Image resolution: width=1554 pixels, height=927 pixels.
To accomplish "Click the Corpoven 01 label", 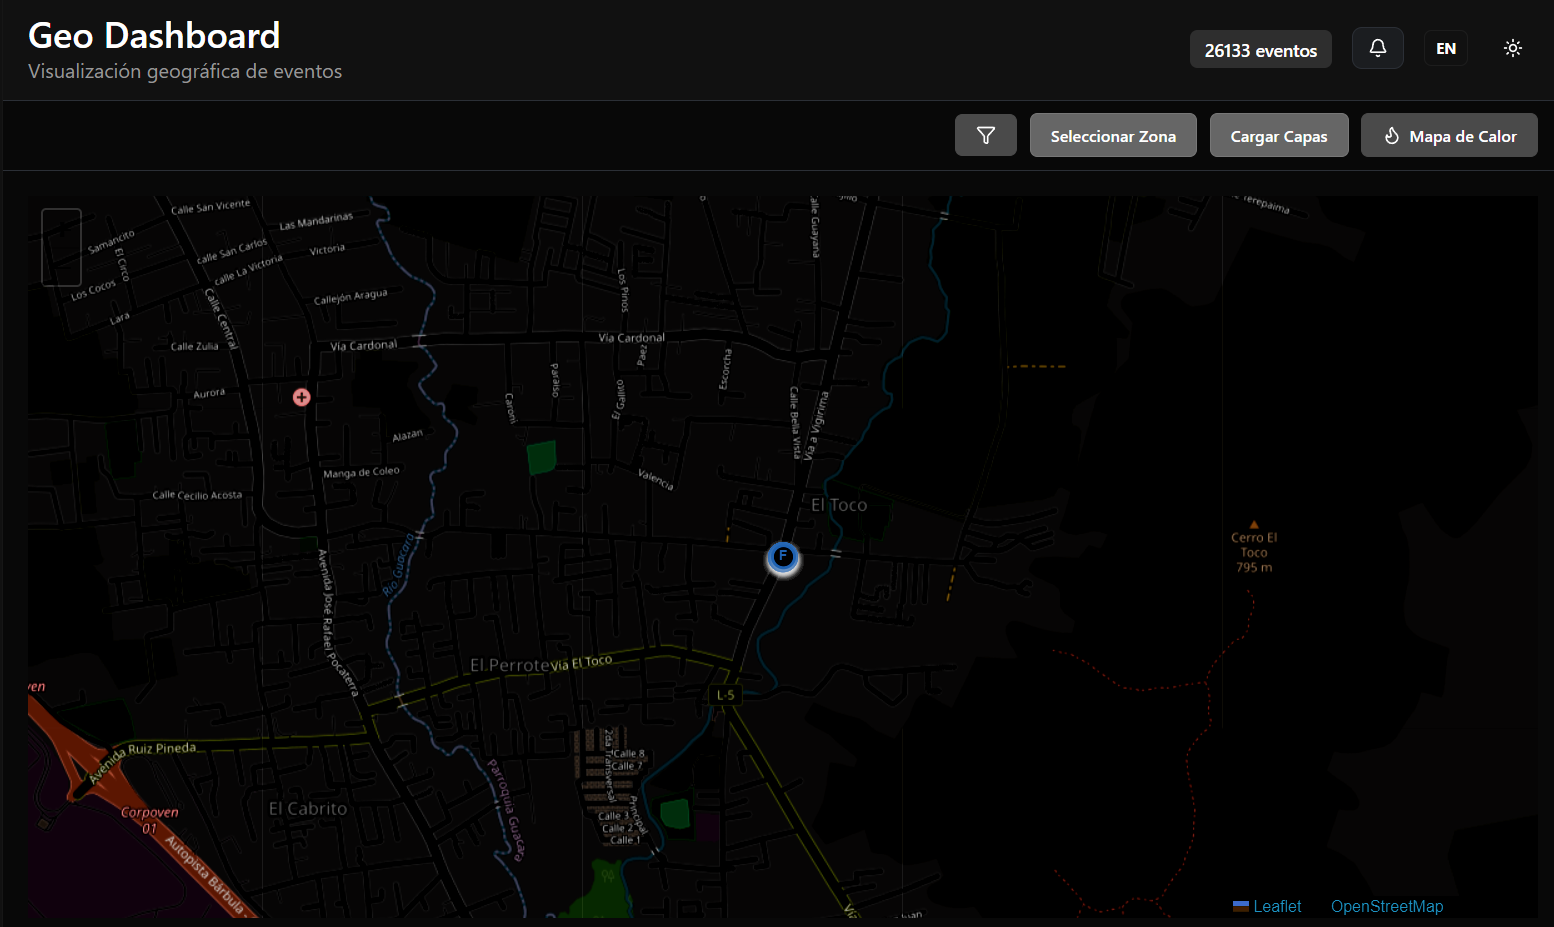I will [x=149, y=820].
